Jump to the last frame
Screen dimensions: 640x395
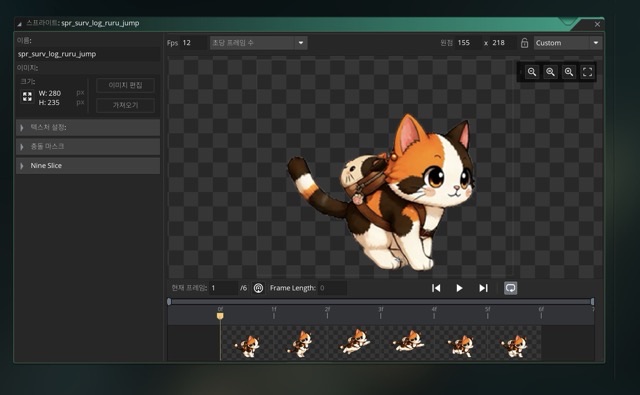click(x=483, y=288)
